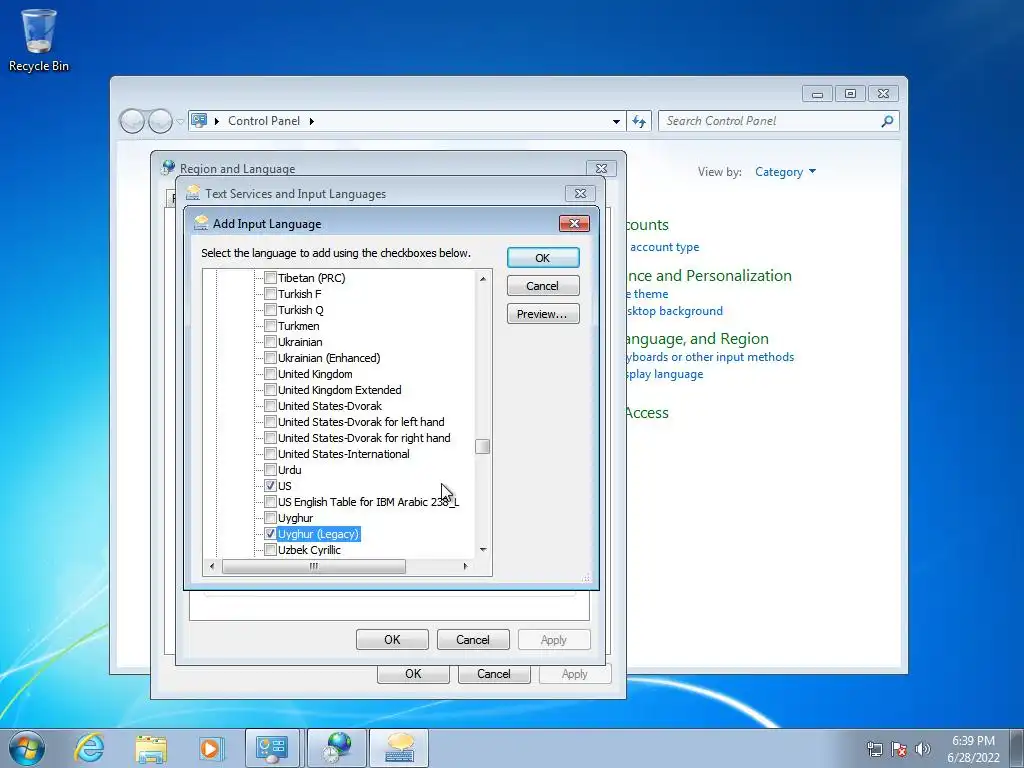This screenshot has width=1024, height=768.
Task: Uncheck the US keyboard checkbox
Action: (x=270, y=486)
